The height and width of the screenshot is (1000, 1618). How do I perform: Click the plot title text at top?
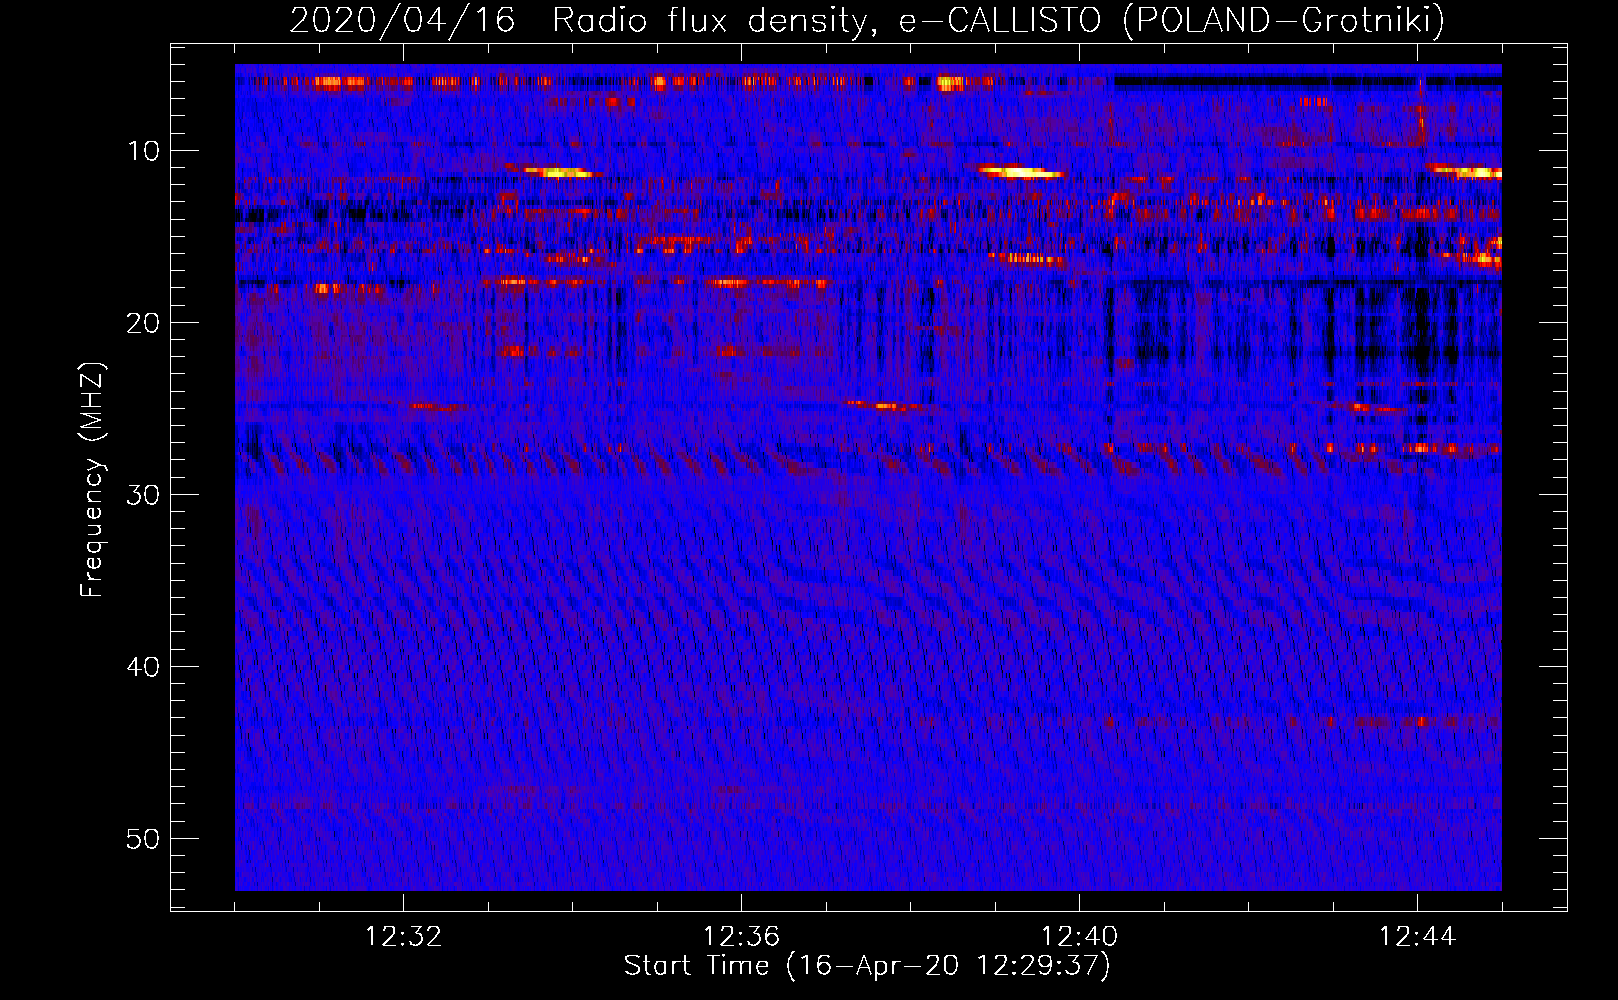click(867, 20)
